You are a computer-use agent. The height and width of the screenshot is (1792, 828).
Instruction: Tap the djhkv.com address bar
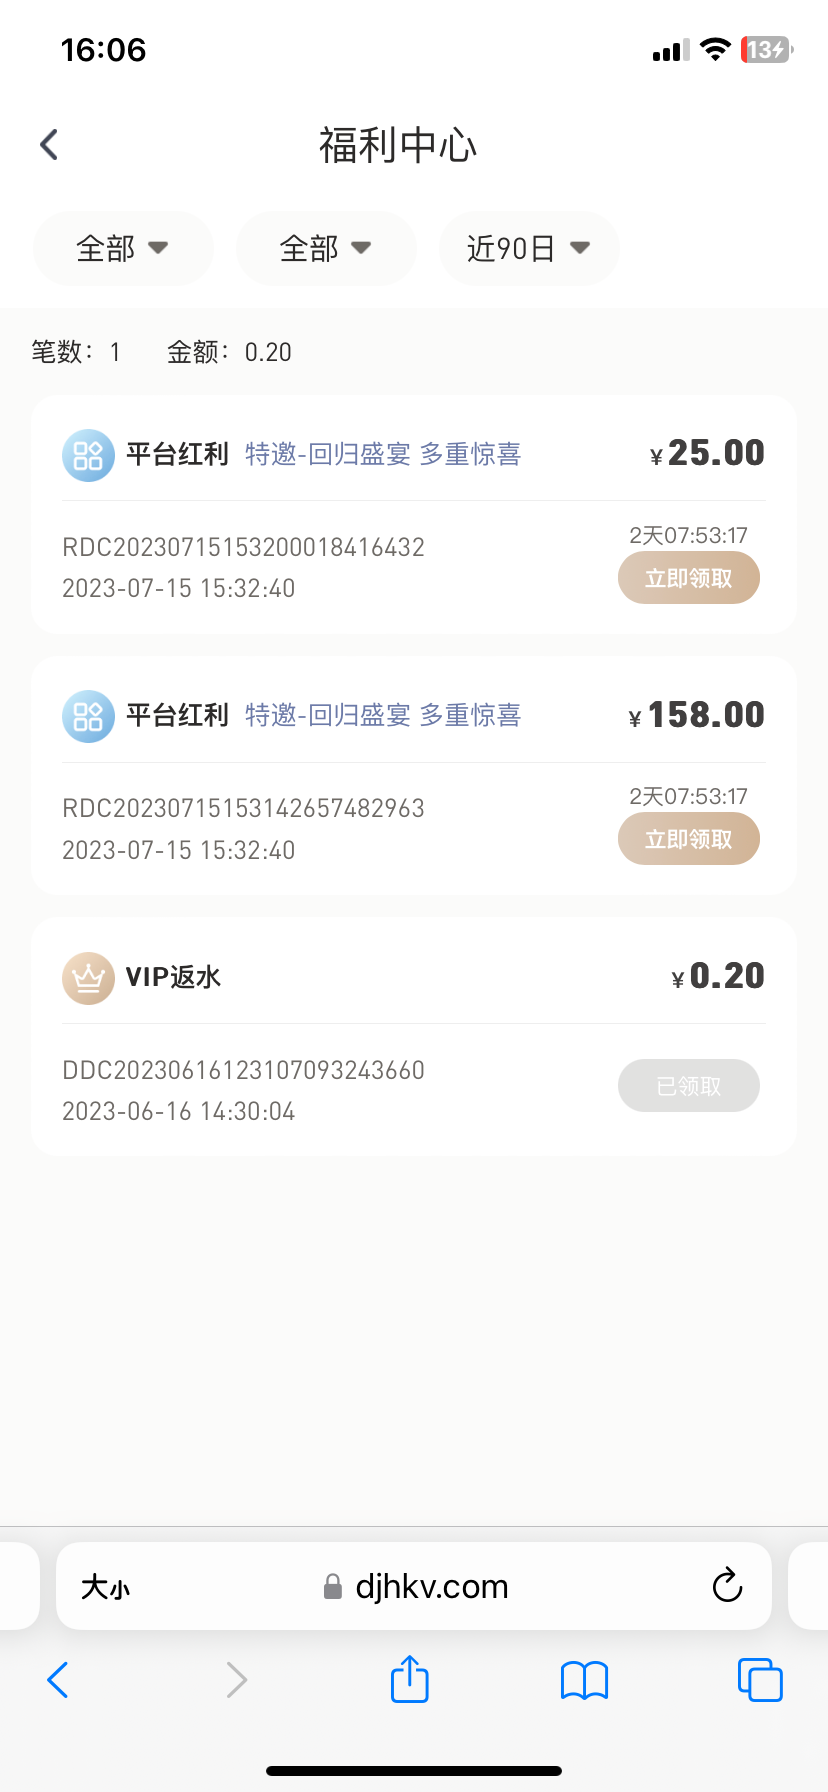430,1587
